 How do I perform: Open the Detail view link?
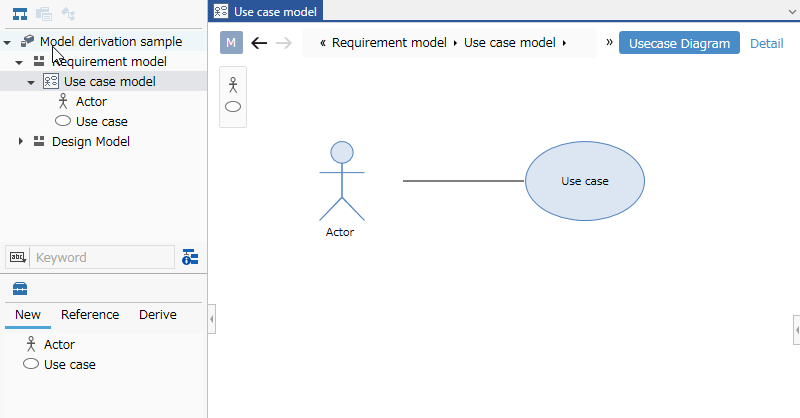coord(766,43)
